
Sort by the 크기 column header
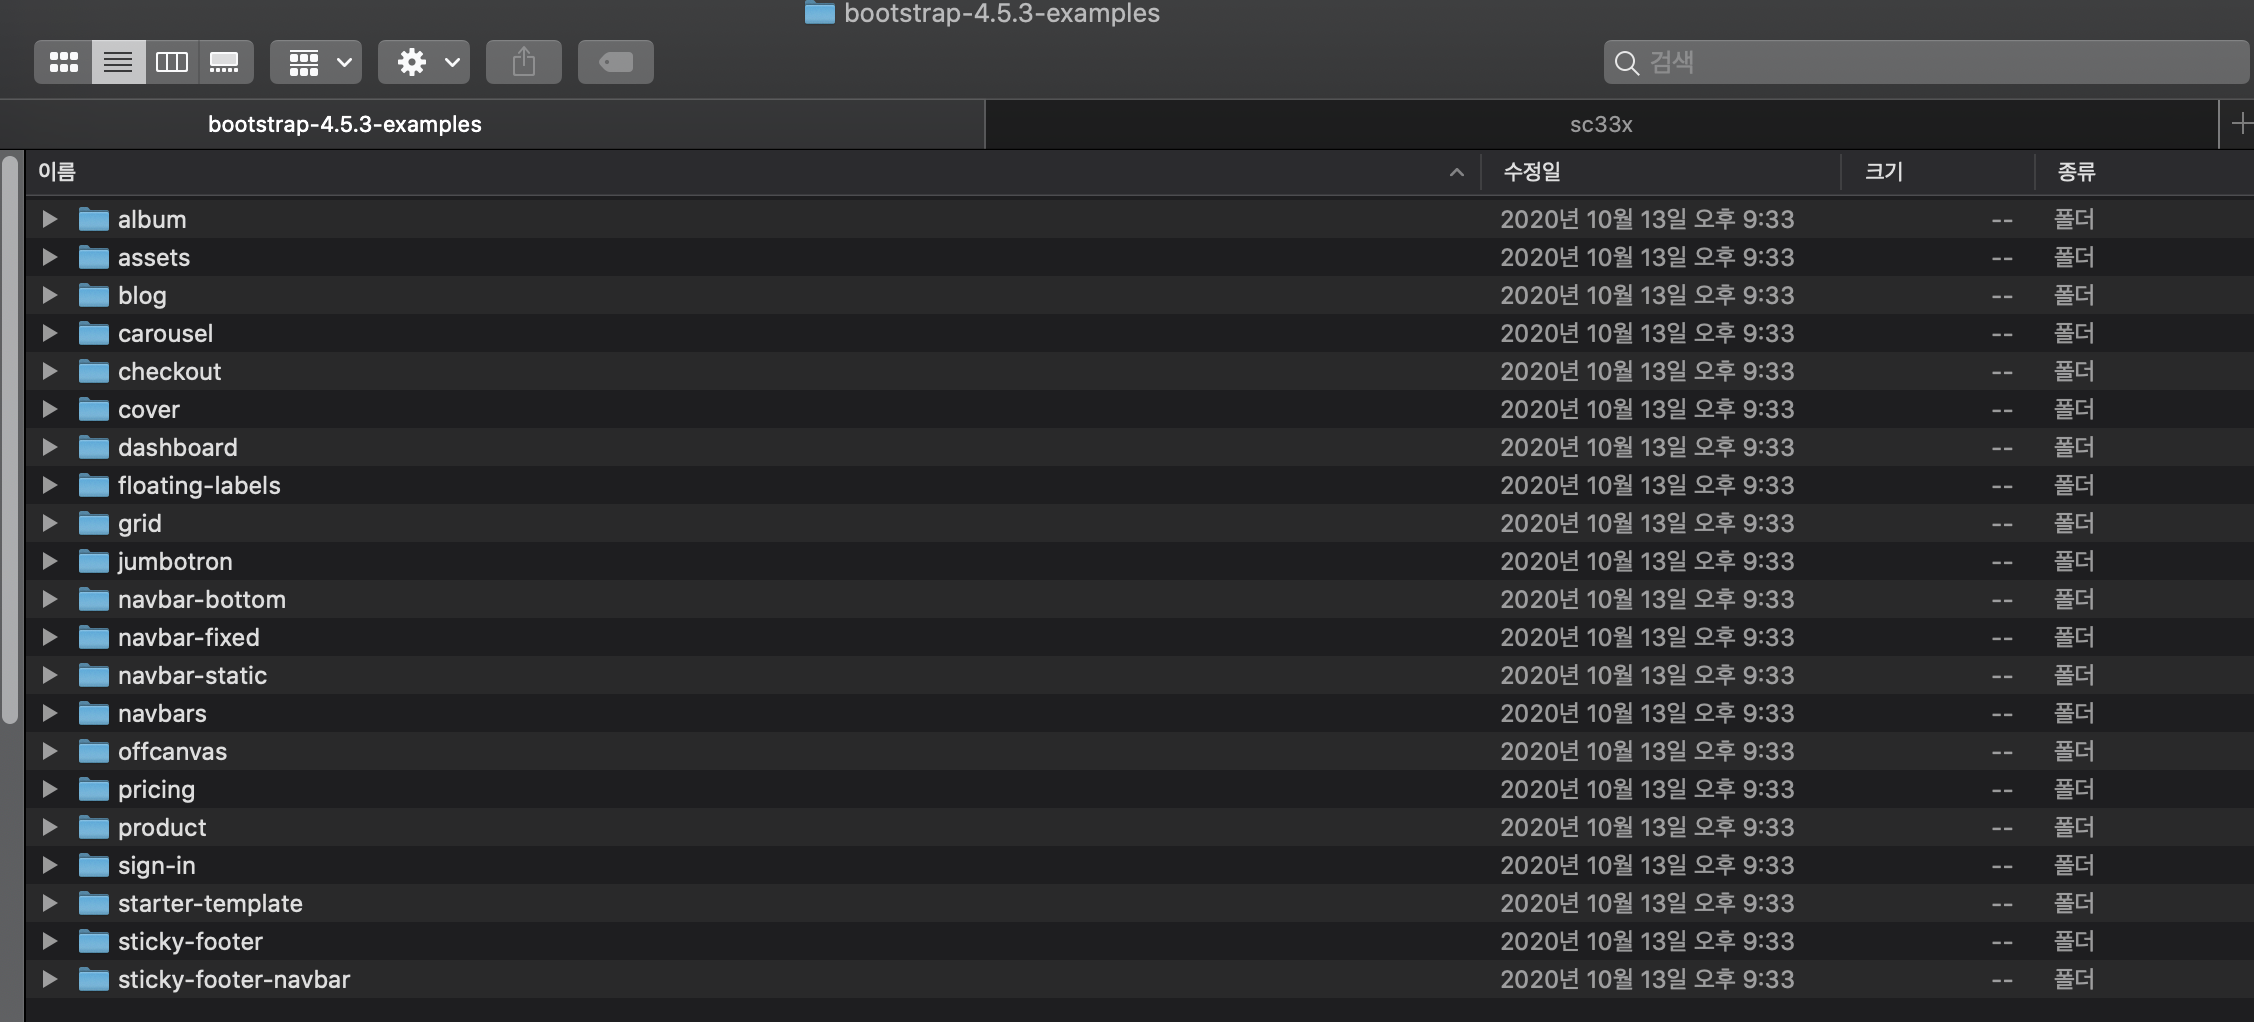1937,172
